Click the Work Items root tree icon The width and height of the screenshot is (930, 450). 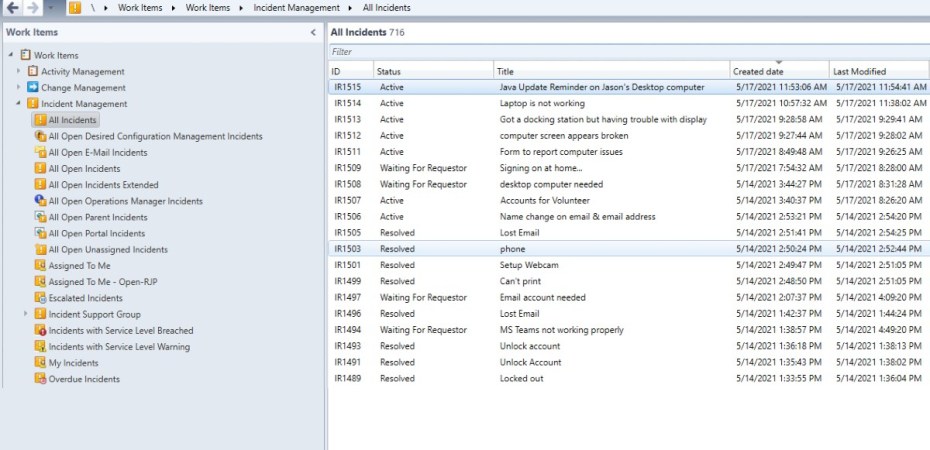pos(26,55)
